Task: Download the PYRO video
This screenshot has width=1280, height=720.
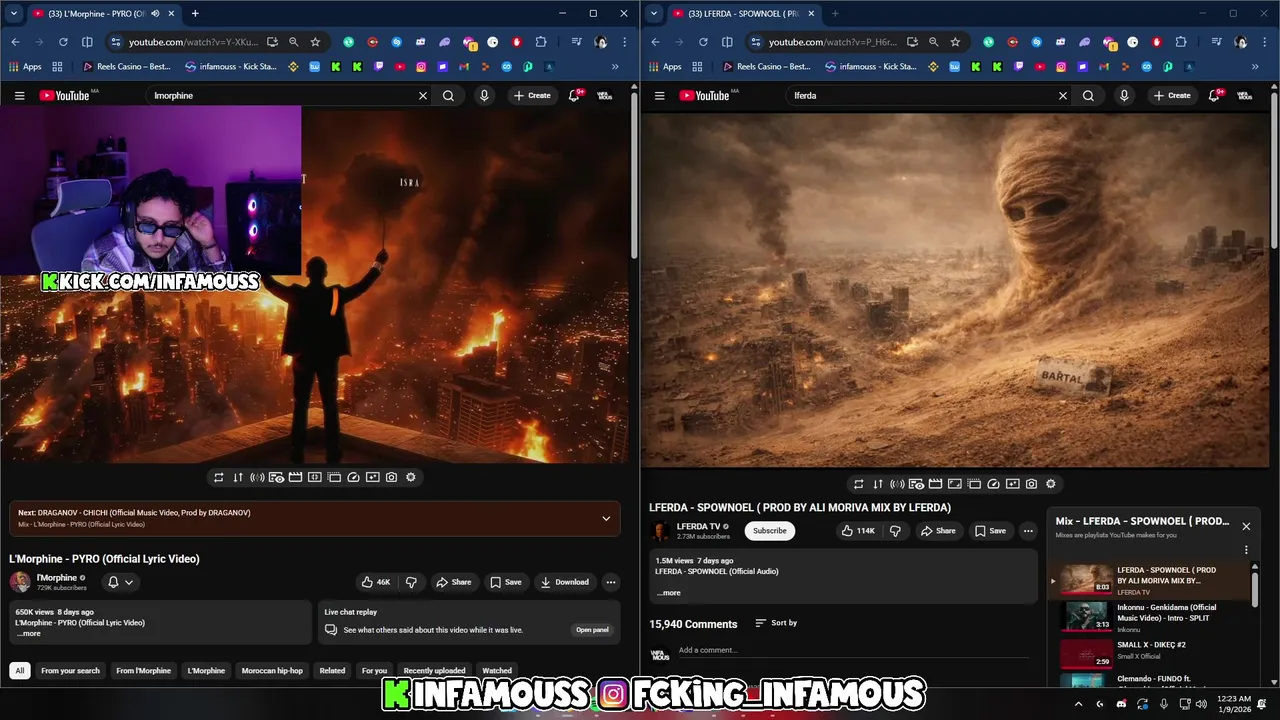Action: tap(565, 582)
